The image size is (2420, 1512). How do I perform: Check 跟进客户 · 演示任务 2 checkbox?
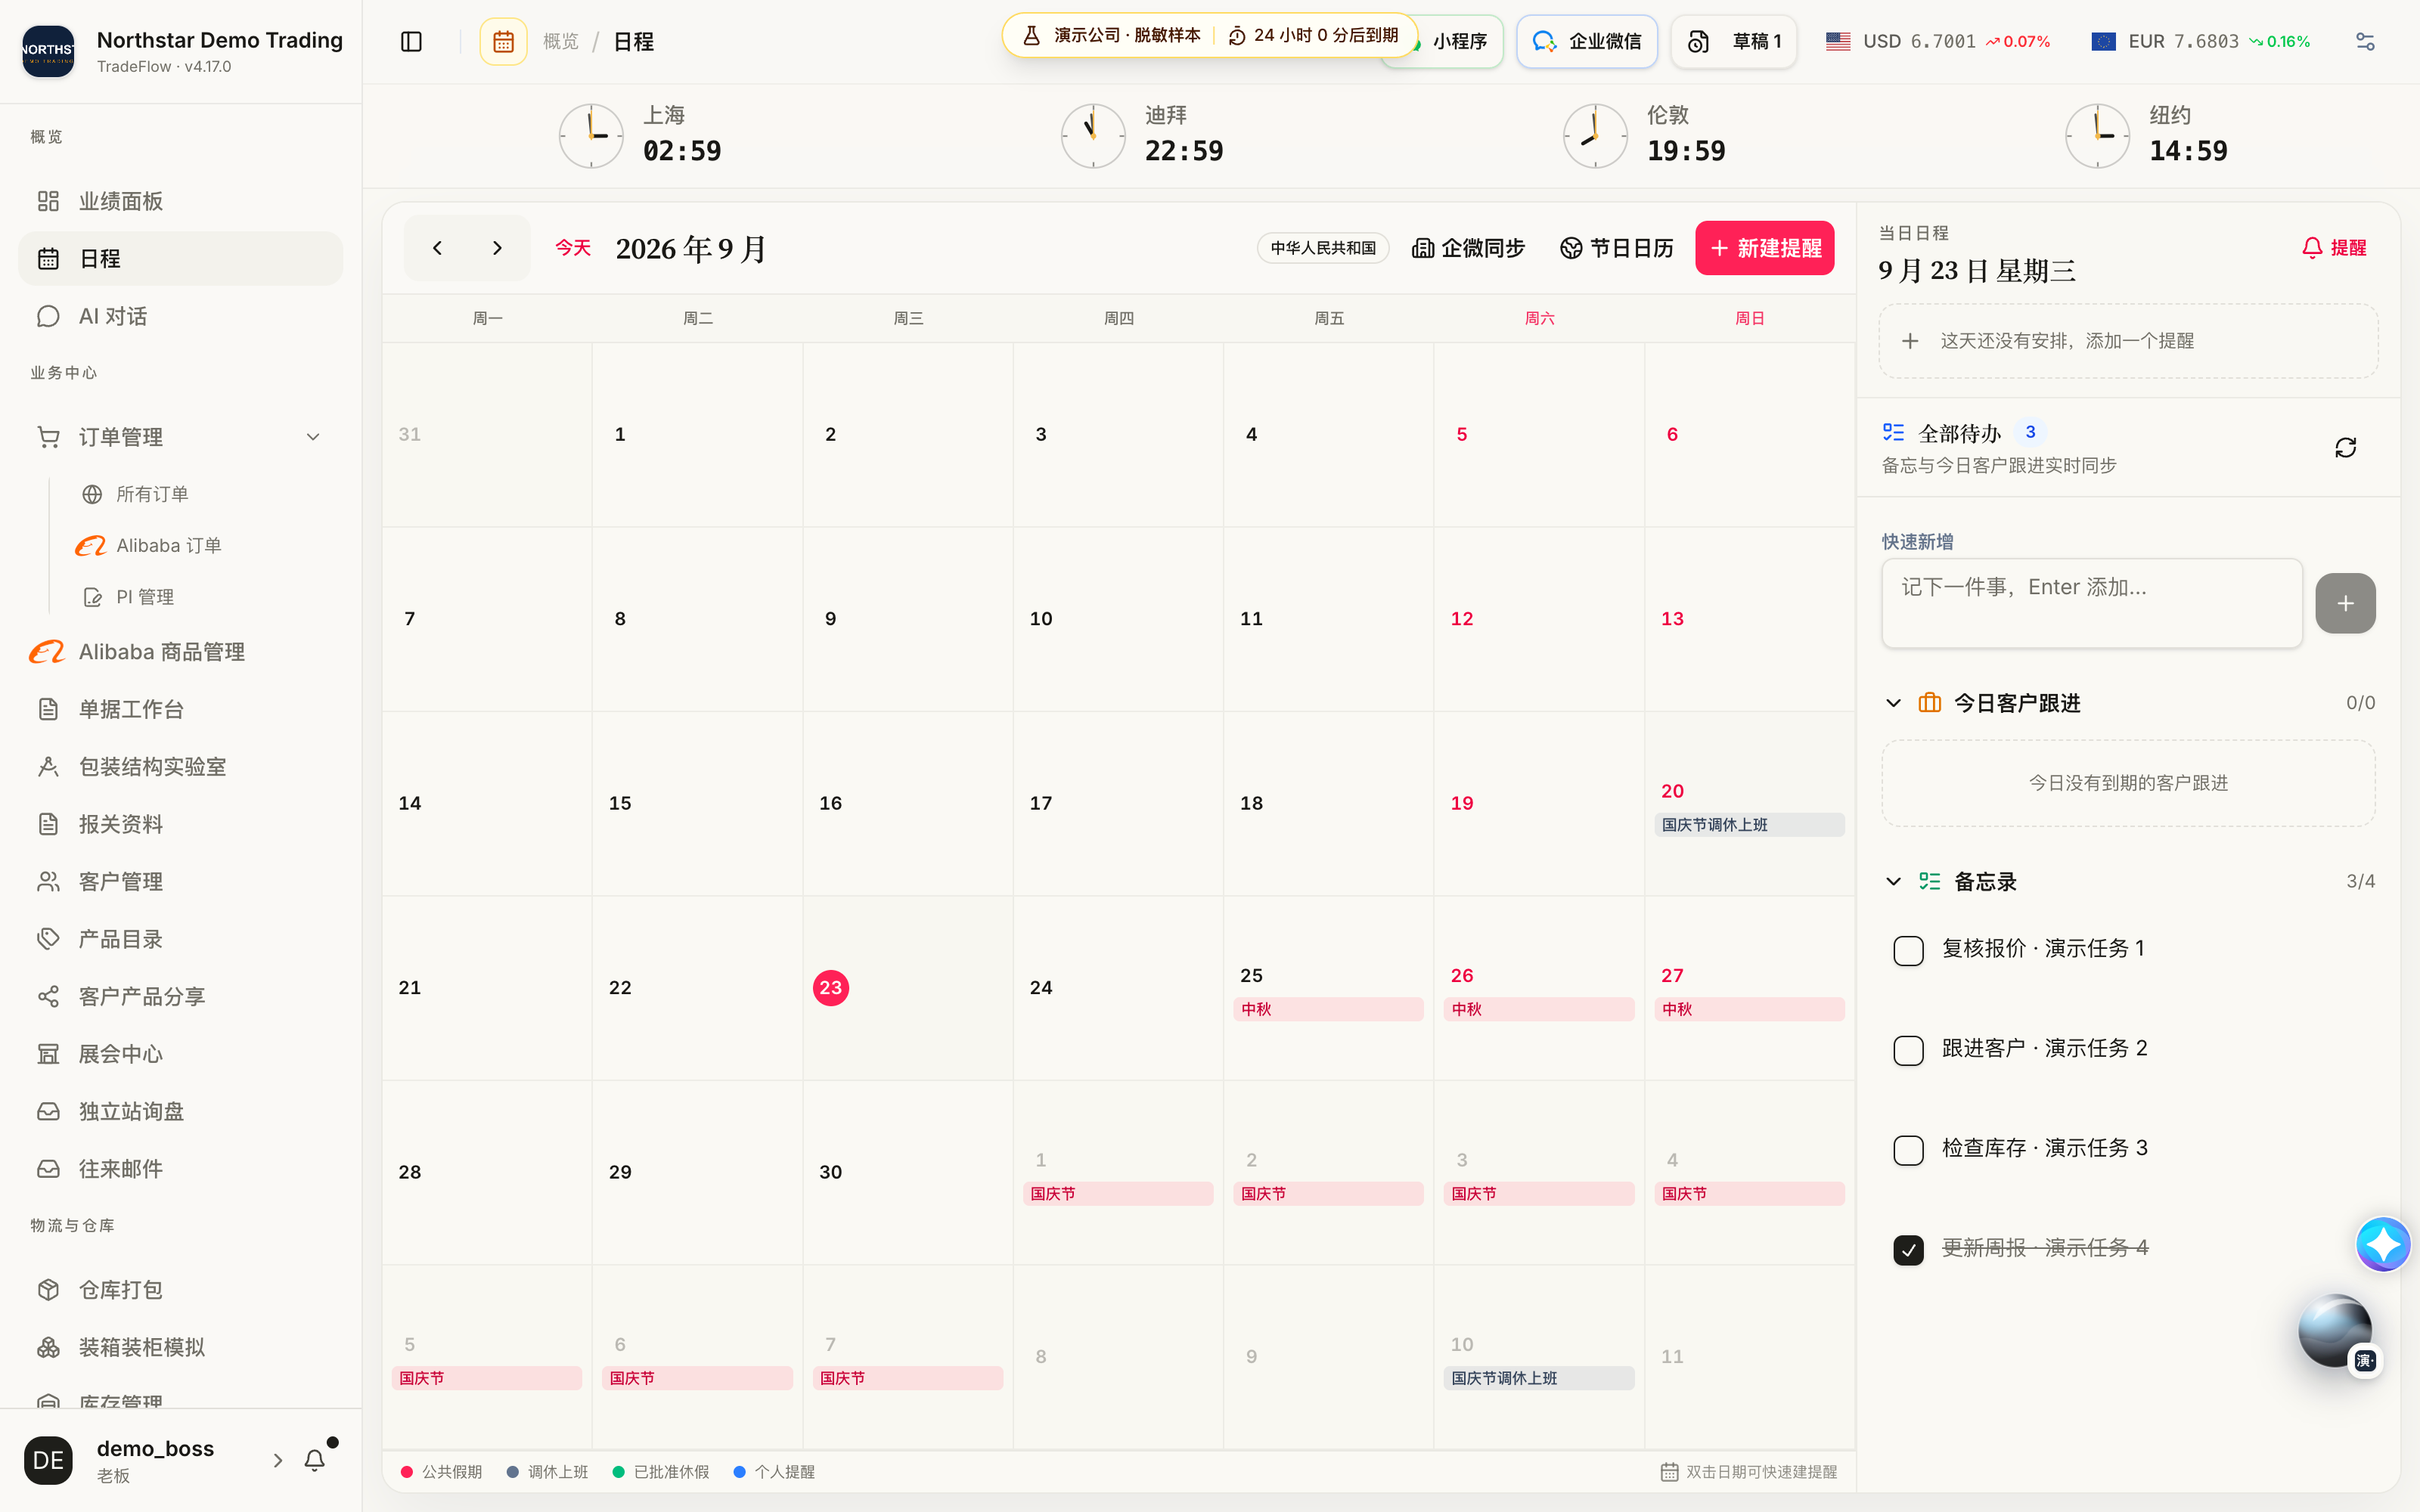pos(1908,1050)
